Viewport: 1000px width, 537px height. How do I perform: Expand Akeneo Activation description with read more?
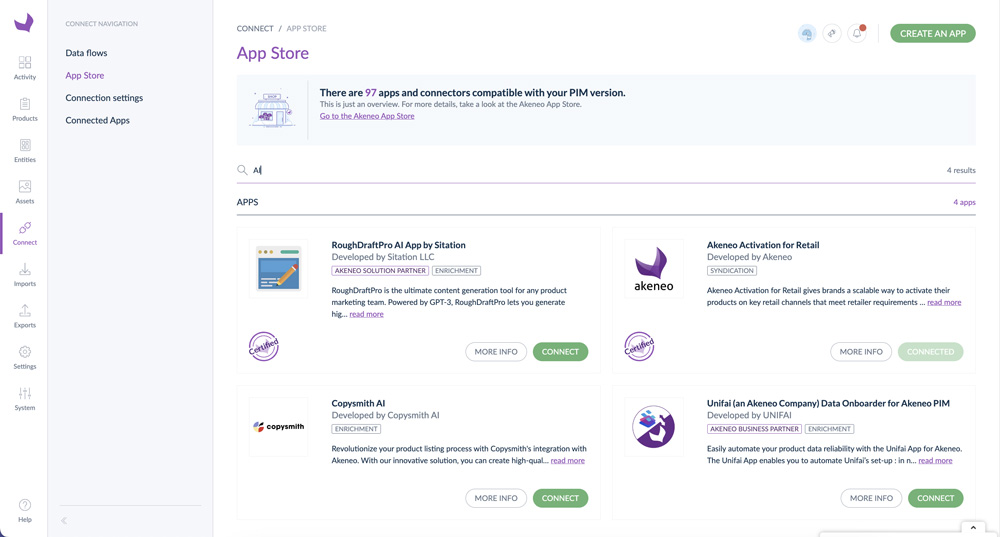(944, 302)
